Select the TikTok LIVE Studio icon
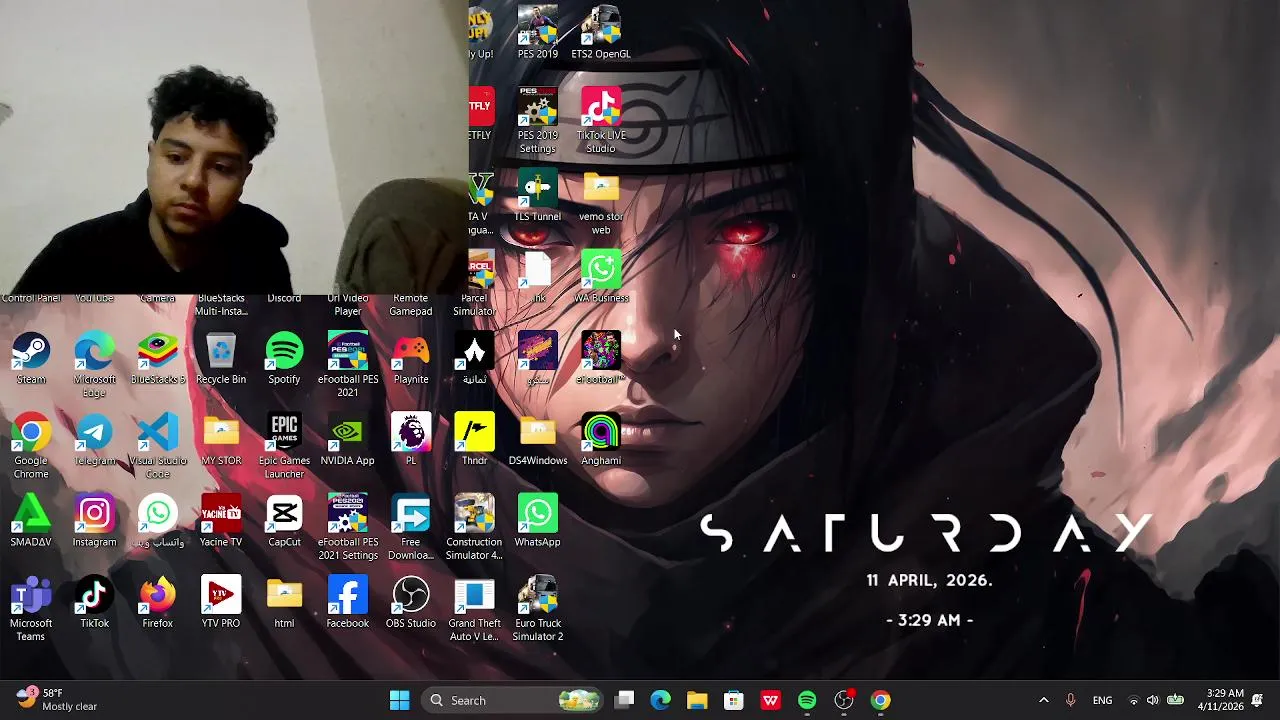This screenshot has width=1280, height=720. coord(601,122)
